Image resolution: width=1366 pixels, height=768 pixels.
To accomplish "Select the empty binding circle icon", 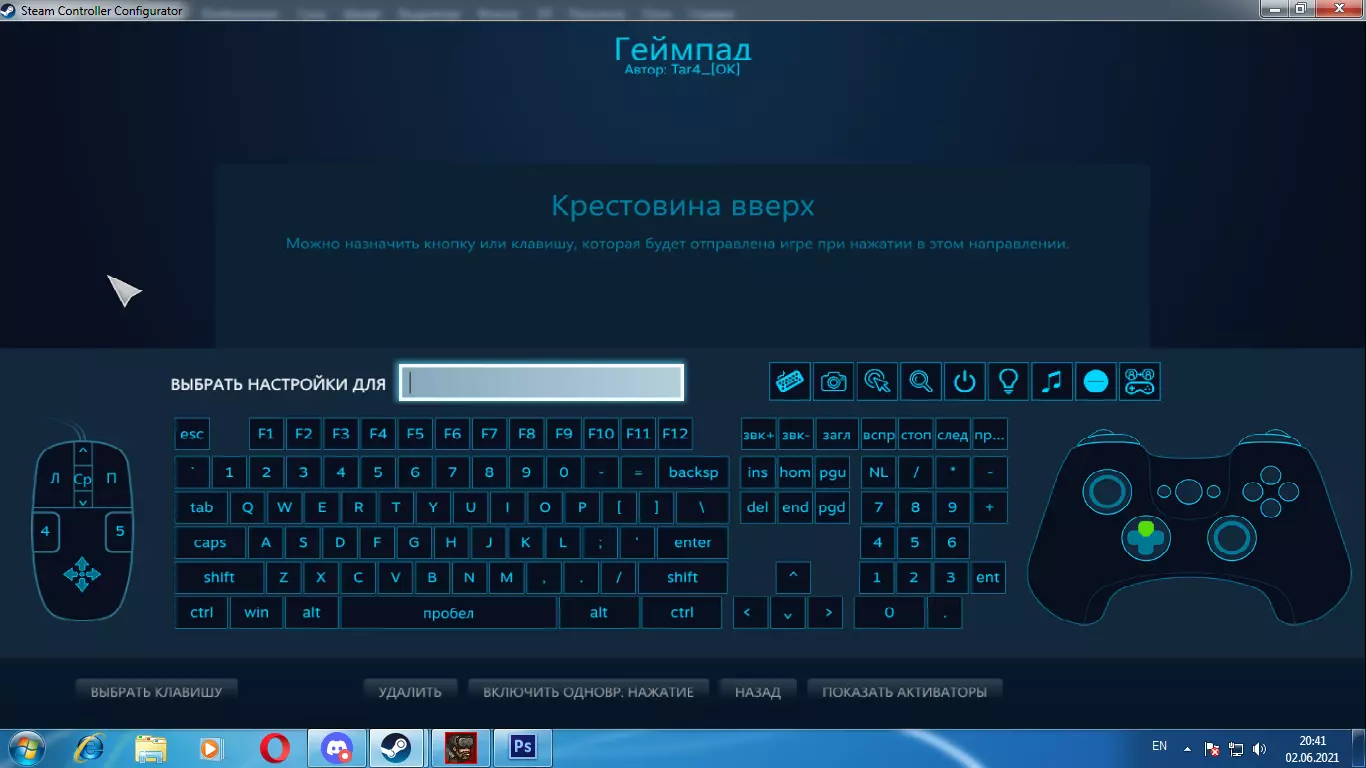I will [x=1095, y=381].
